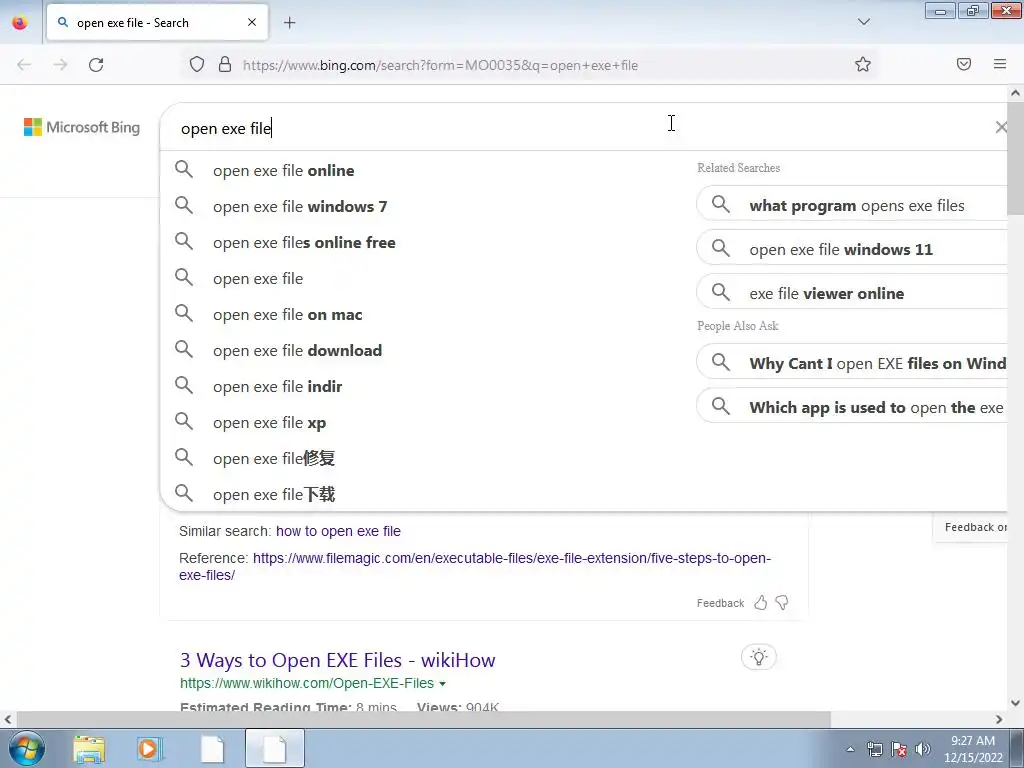The image size is (1024, 768).
Task: Save page to Pocket icon
Action: 964,64
